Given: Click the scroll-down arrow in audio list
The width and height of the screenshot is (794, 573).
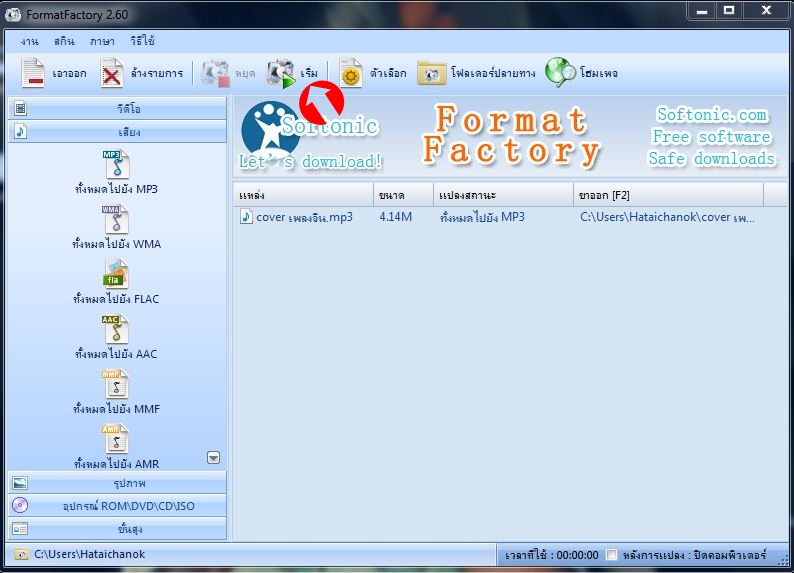Looking at the screenshot, I should [214, 458].
